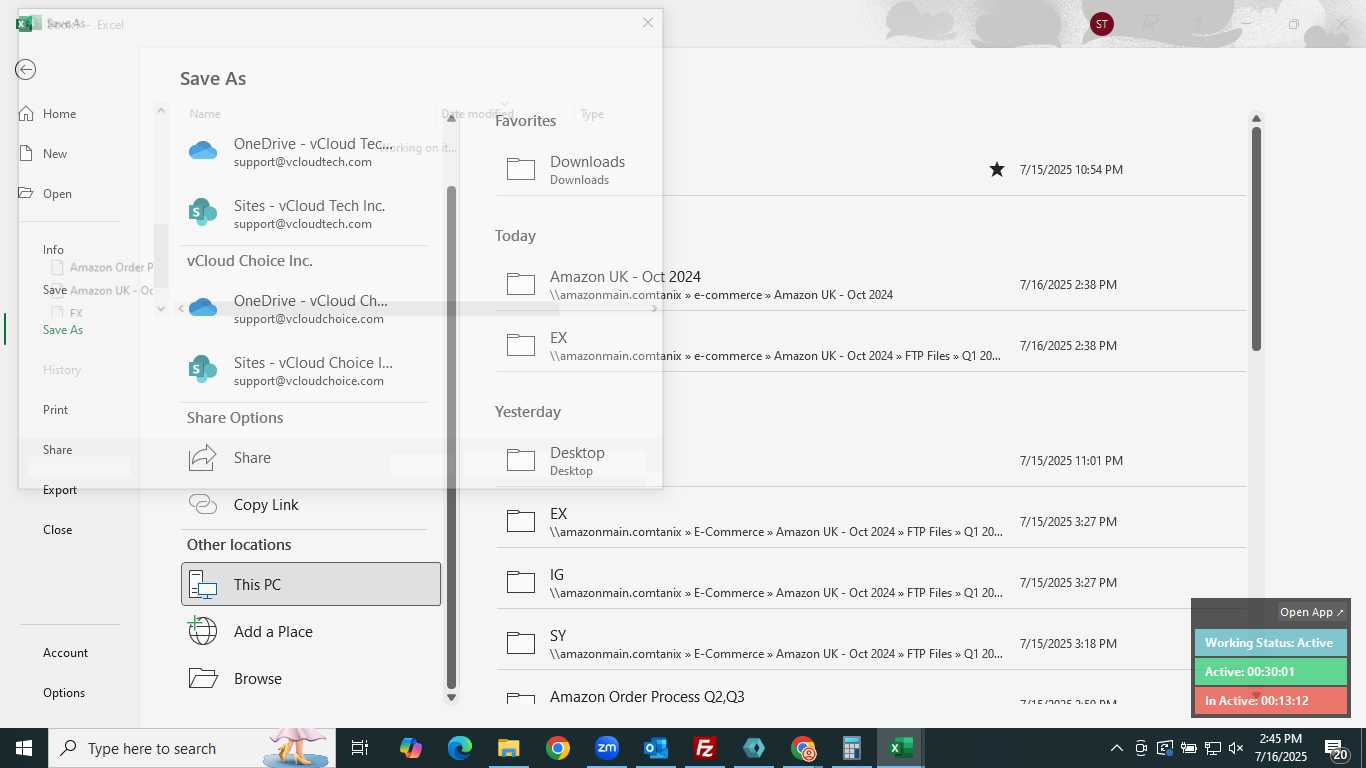The width and height of the screenshot is (1366, 768).
Task: Click the muted volume tray icon
Action: (1236, 748)
